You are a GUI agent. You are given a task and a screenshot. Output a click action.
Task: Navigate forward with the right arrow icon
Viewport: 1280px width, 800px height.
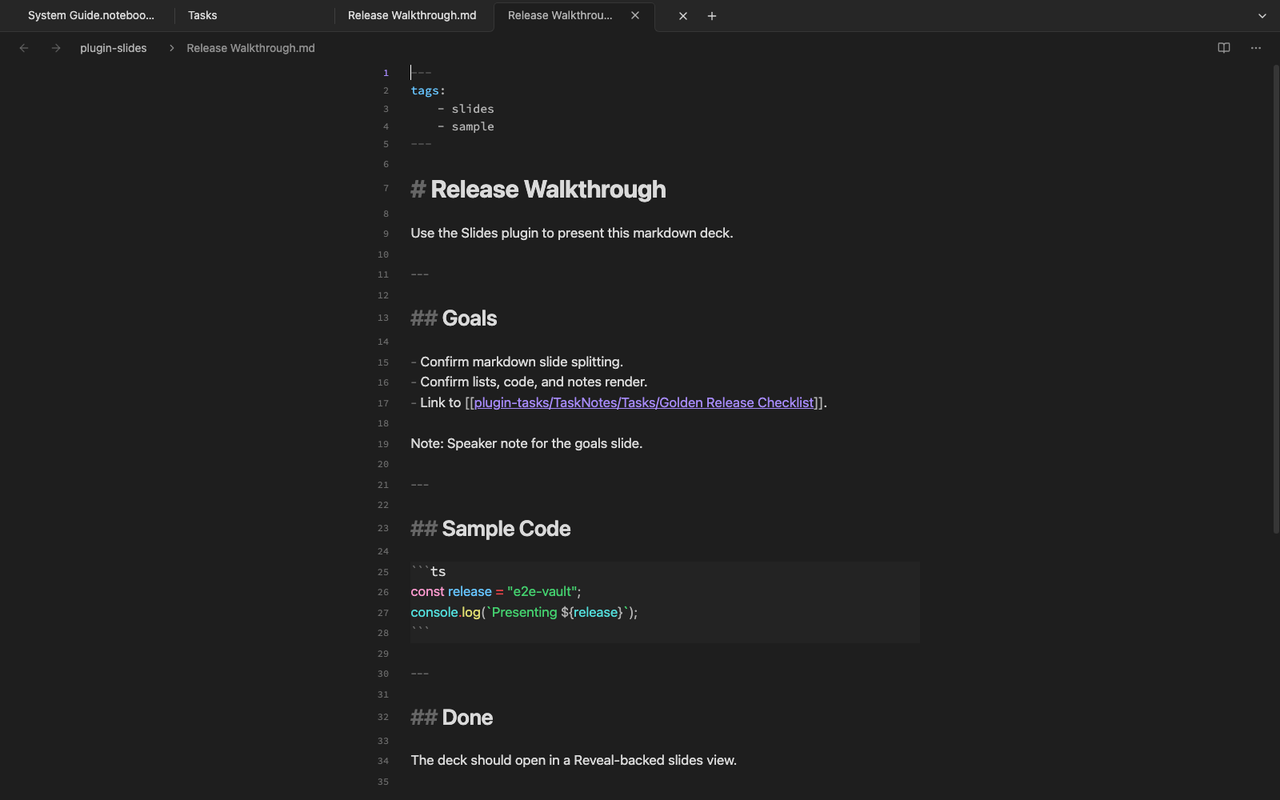[x=56, y=48]
